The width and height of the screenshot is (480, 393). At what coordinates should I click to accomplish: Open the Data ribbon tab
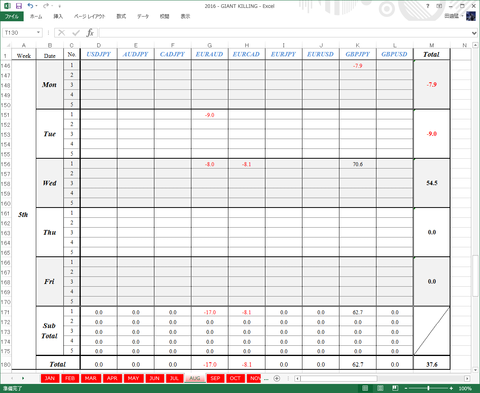143,16
